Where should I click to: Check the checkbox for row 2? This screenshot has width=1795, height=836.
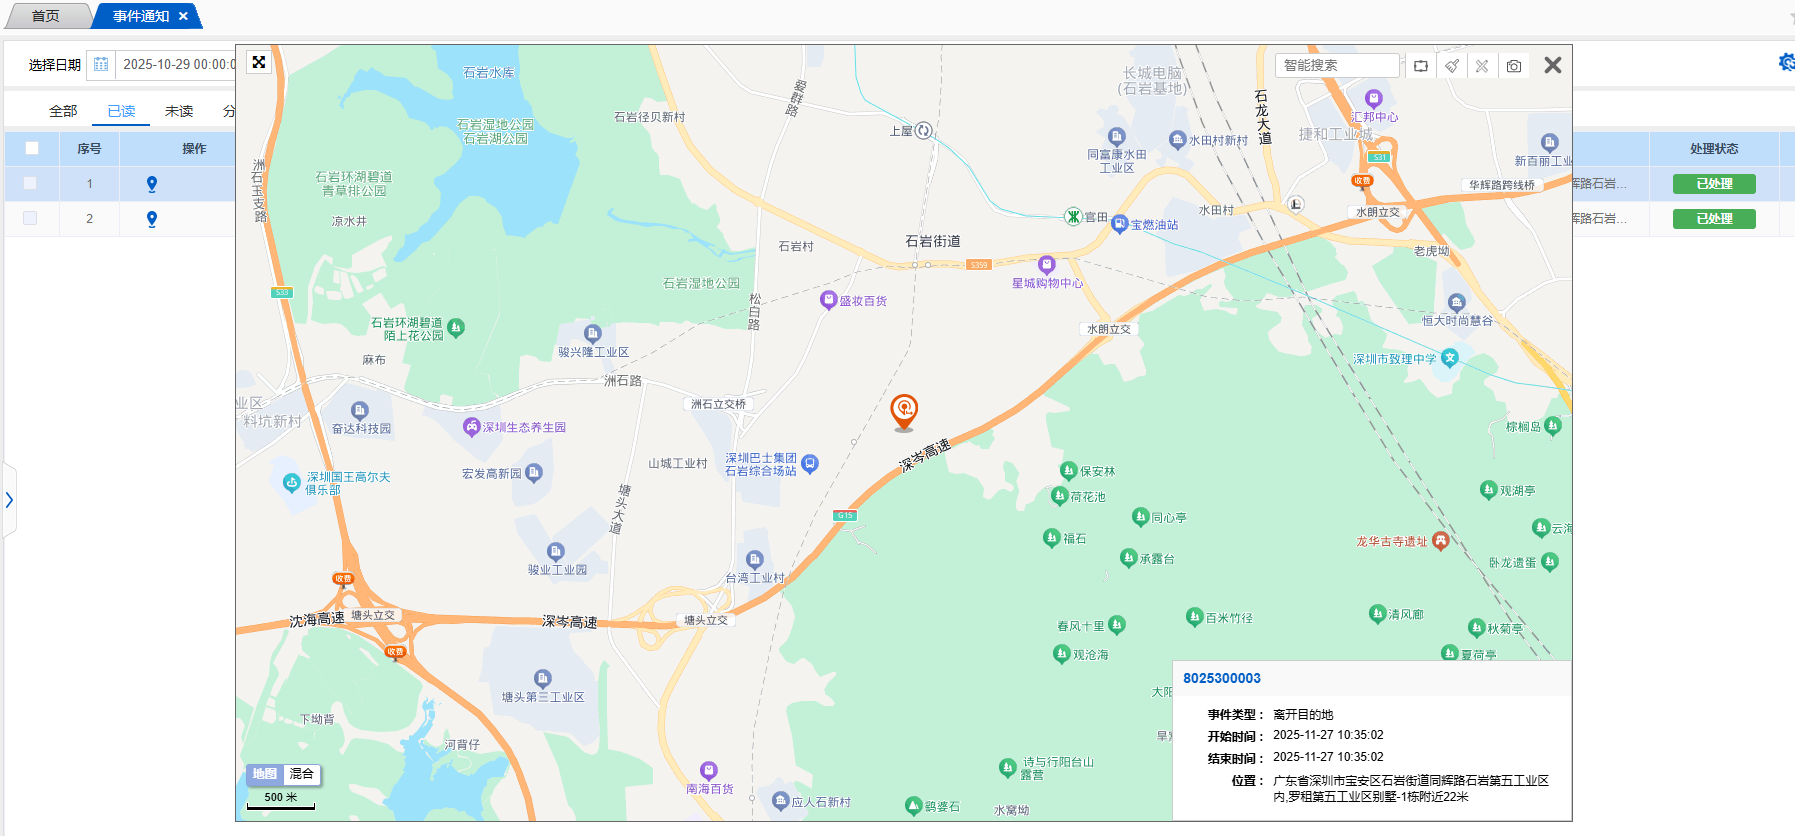tap(30, 218)
